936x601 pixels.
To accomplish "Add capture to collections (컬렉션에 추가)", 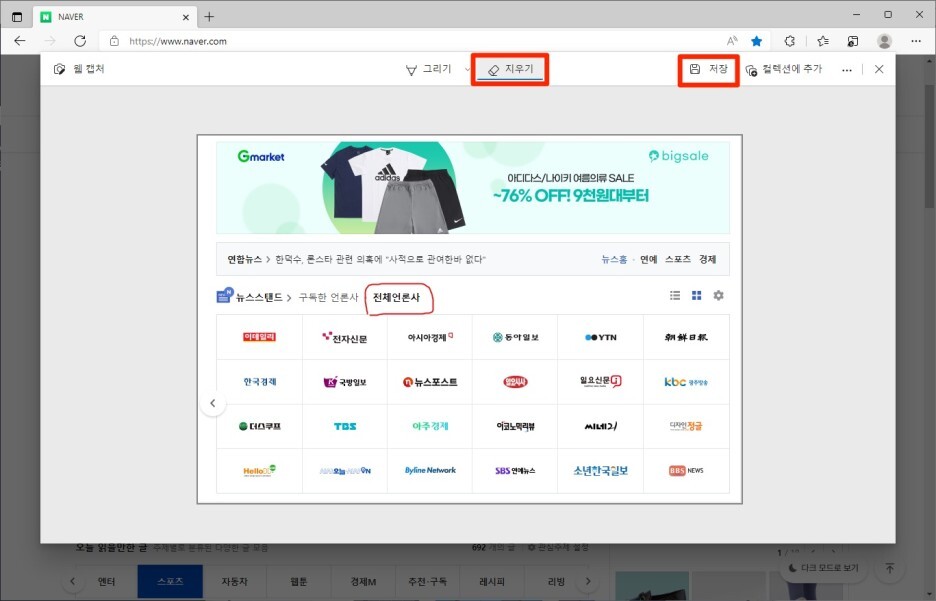I will point(784,69).
